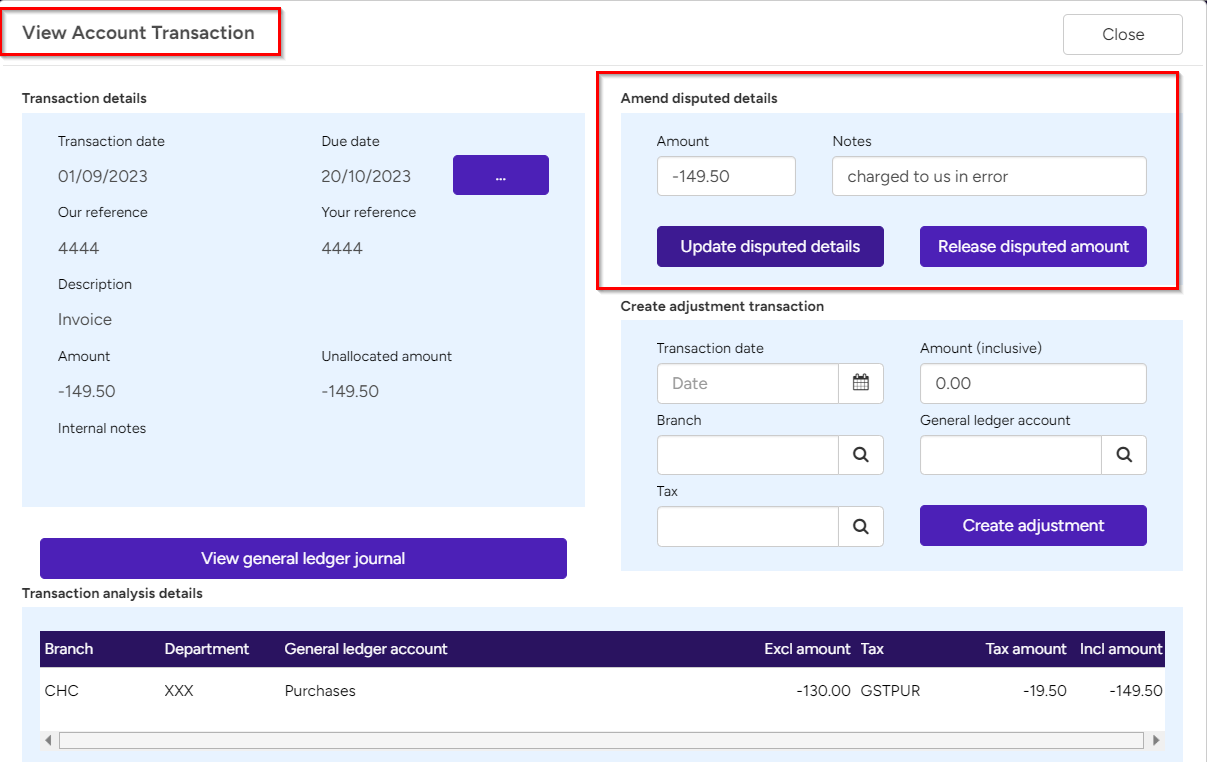Click the ellipsis button beside Due date
The height and width of the screenshot is (762, 1207).
500,175
